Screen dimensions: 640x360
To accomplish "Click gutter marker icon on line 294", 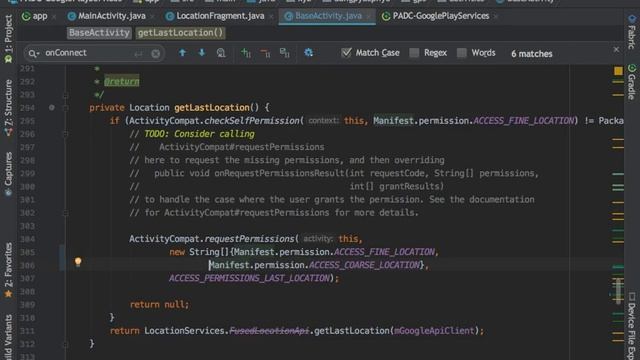I will [x=51, y=108].
